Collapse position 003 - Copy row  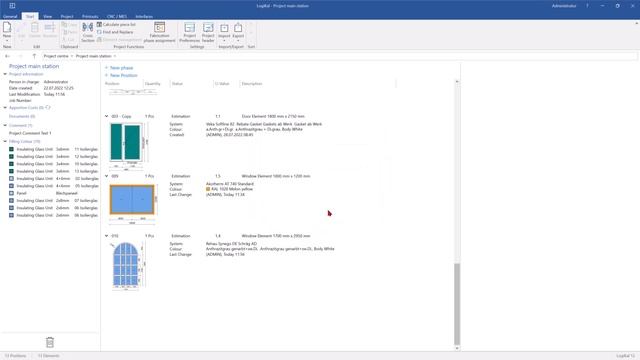click(x=107, y=116)
